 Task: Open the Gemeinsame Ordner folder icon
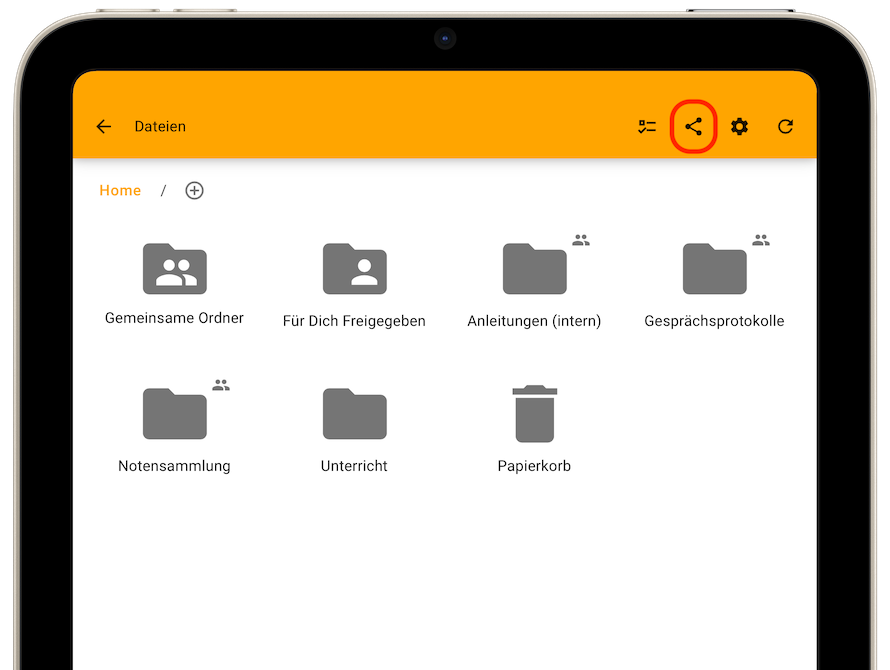(x=175, y=269)
